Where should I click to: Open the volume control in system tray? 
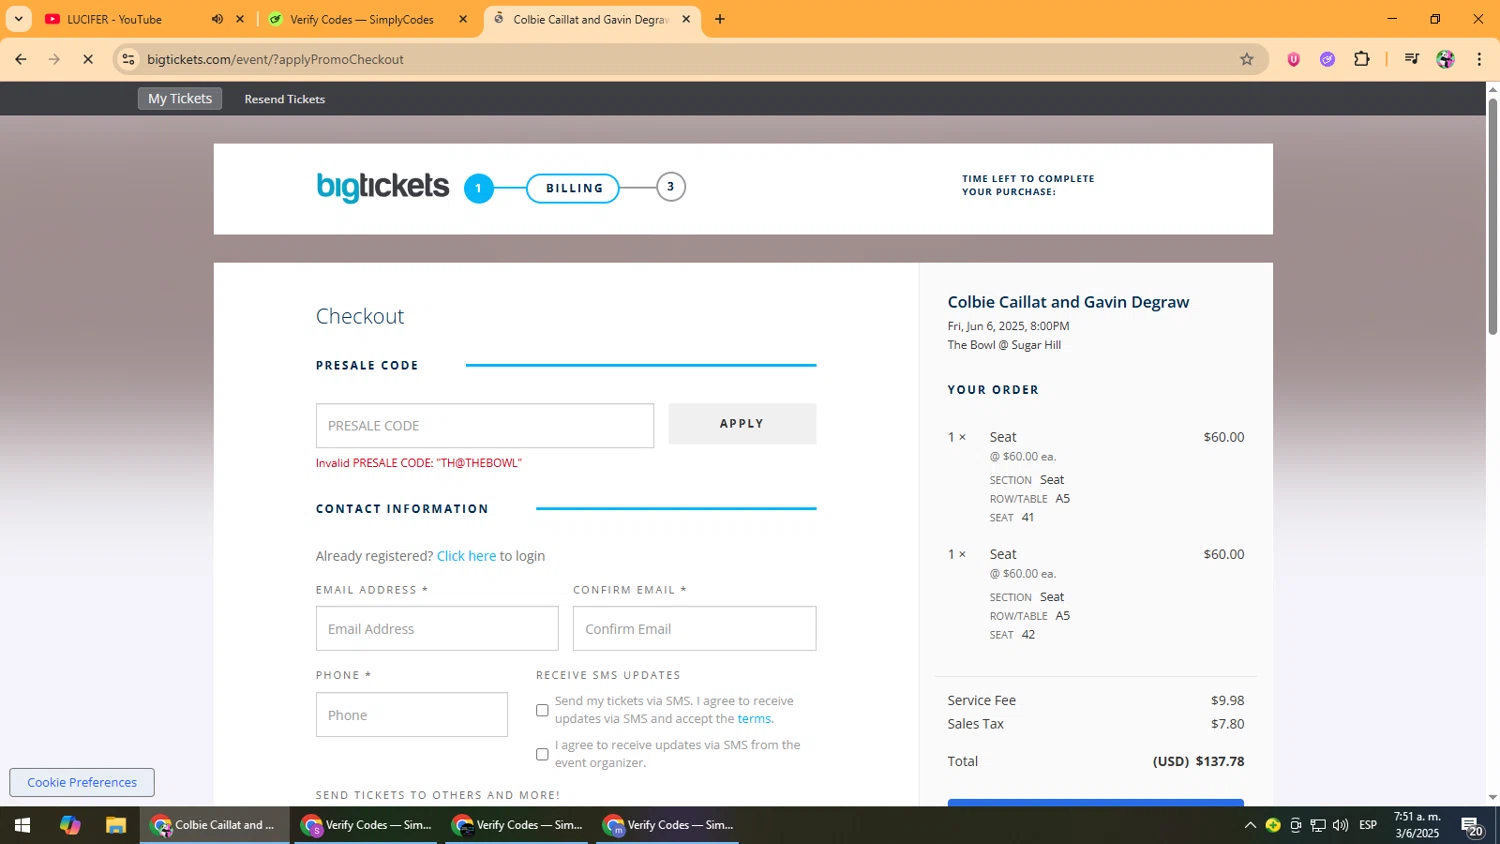pyautogui.click(x=1340, y=825)
